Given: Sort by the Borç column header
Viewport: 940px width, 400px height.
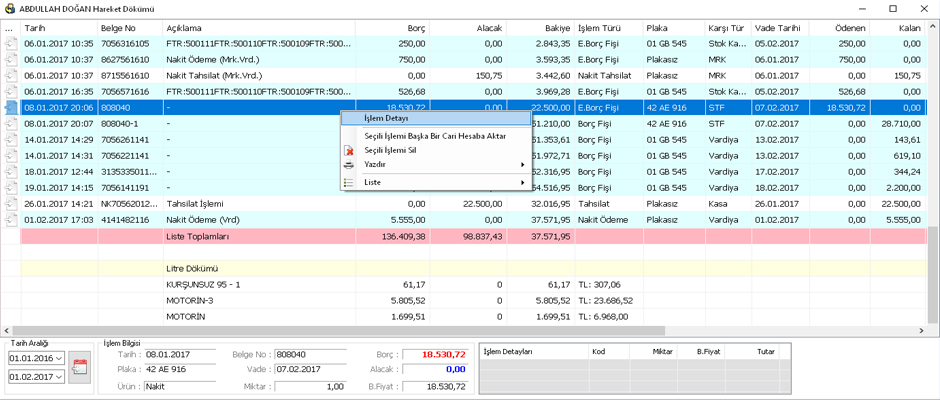Looking at the screenshot, I should click(x=392, y=28).
